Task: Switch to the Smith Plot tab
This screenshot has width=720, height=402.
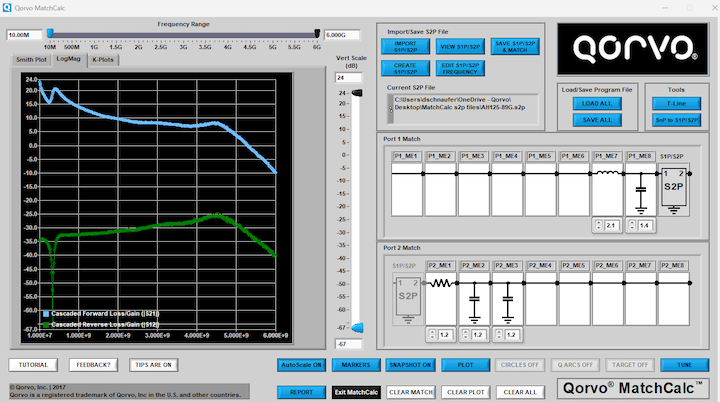Action: click(31, 60)
